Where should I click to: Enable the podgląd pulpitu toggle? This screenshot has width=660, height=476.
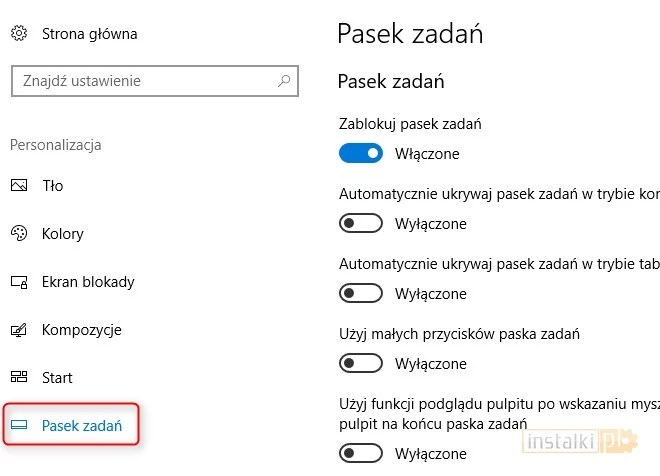click(361, 454)
